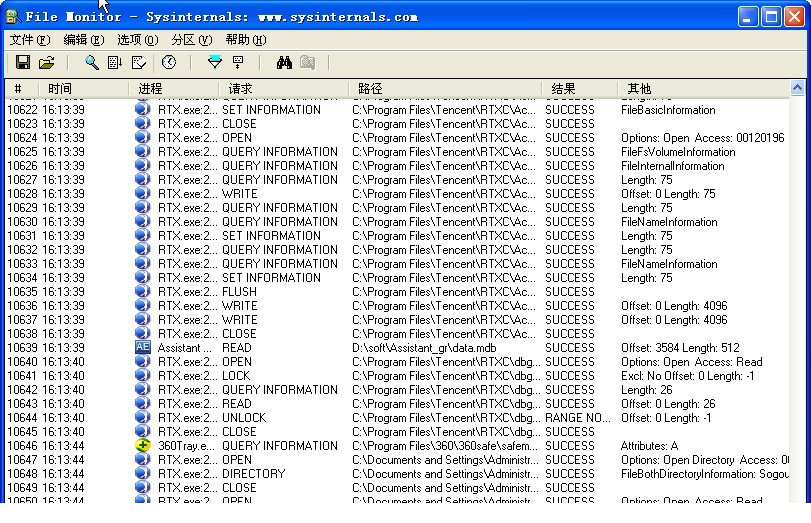Click the AE Assistant icon in row 10639
Viewport: 811px width, 523px height.
142,347
